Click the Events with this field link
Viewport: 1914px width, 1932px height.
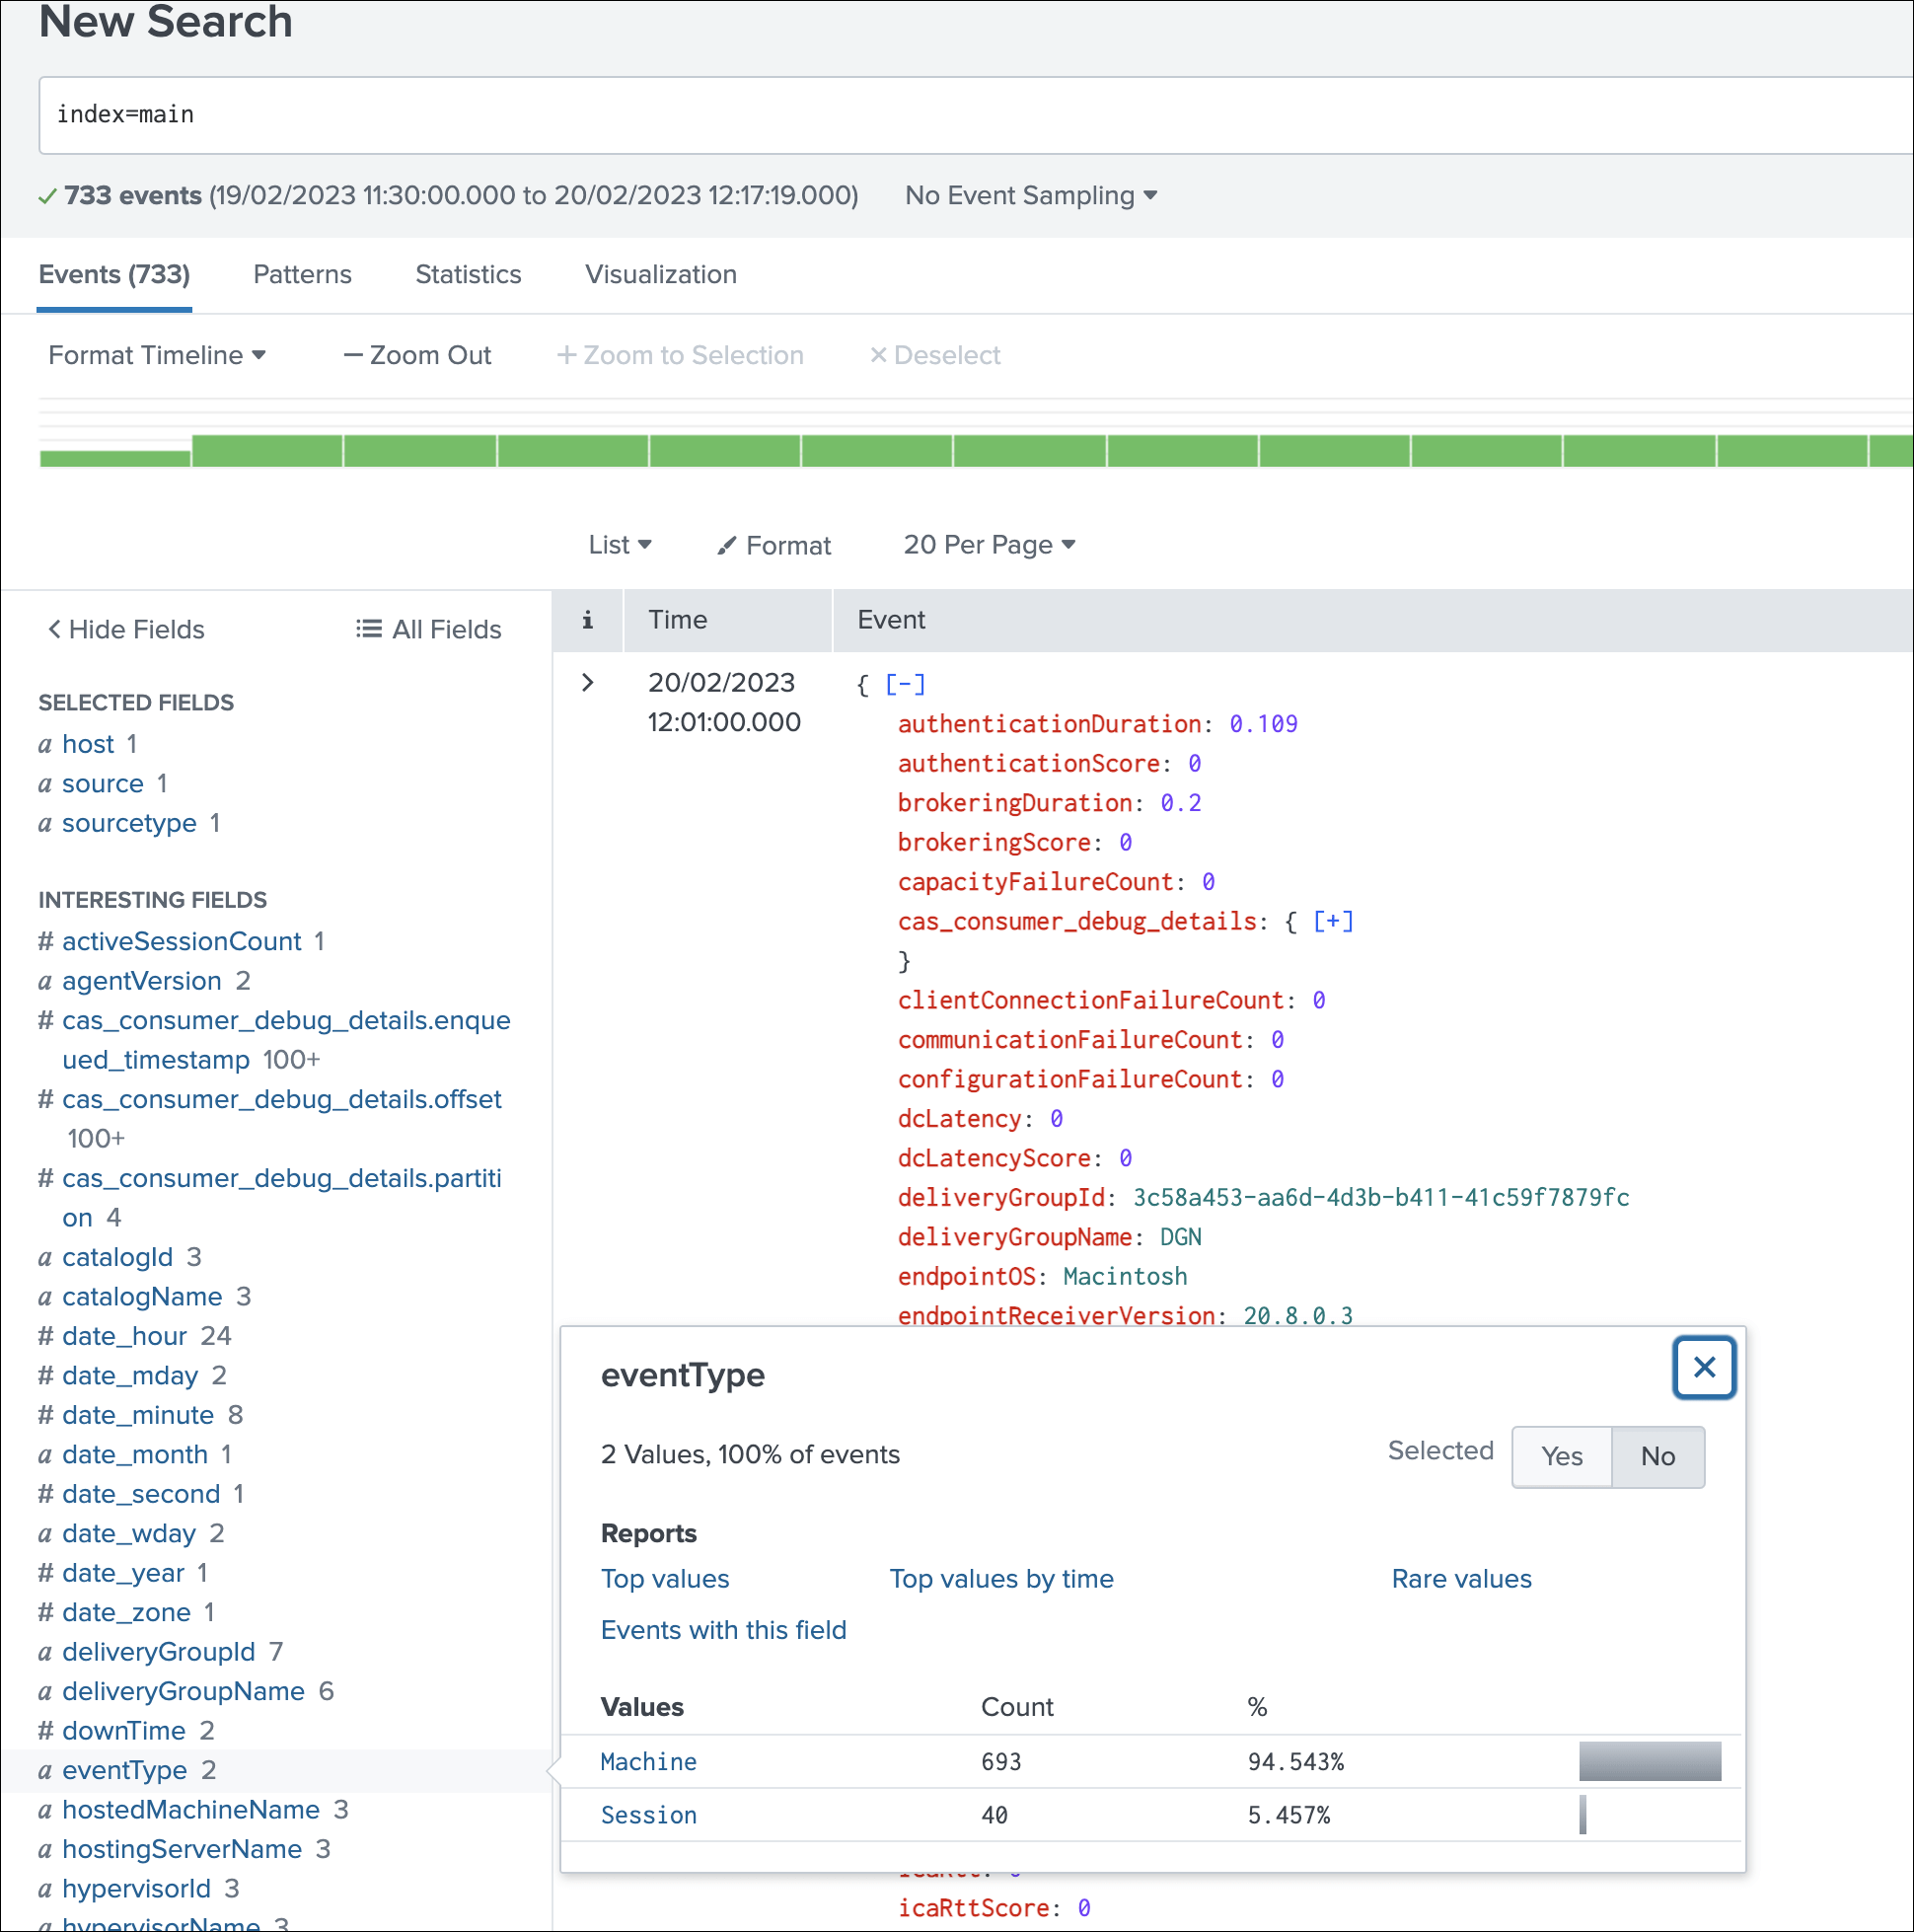click(723, 1630)
